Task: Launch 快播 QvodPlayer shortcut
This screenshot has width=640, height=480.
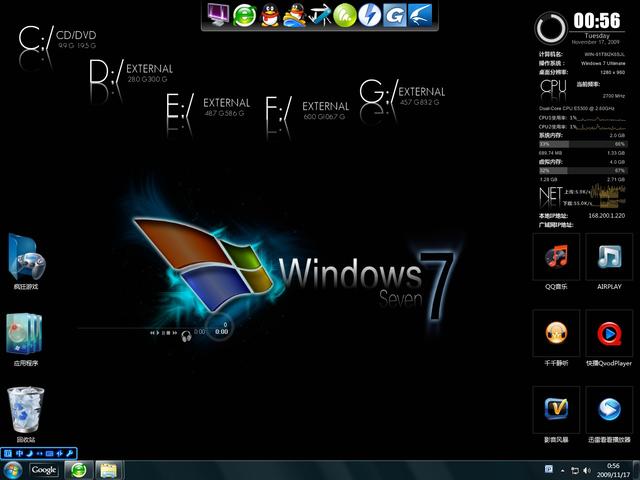Action: pos(609,334)
